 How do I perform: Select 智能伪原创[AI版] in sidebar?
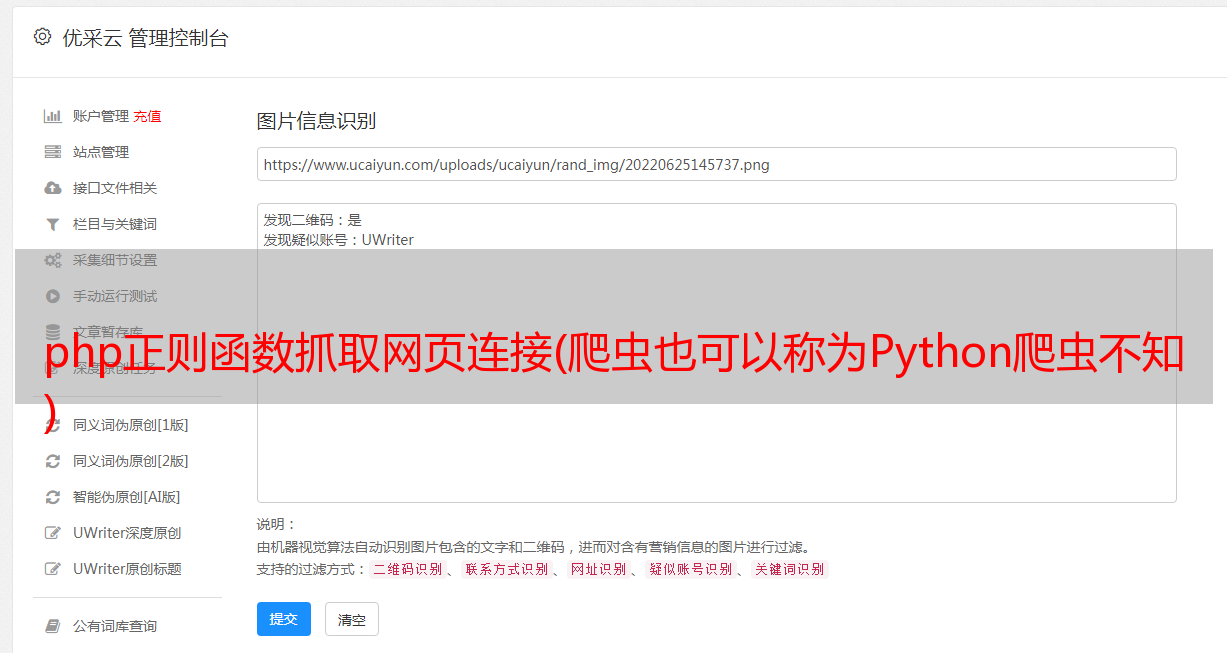coord(127,497)
